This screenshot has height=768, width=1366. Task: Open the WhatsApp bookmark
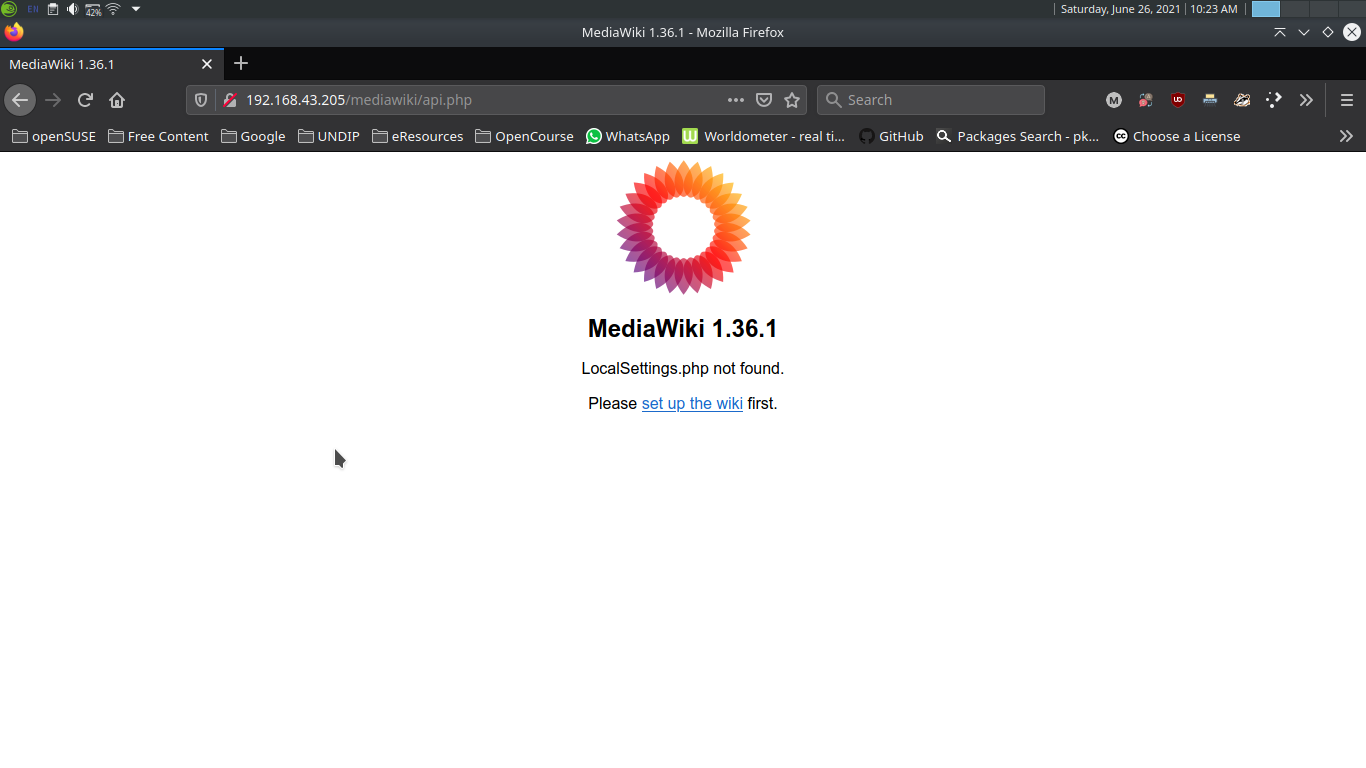628,136
